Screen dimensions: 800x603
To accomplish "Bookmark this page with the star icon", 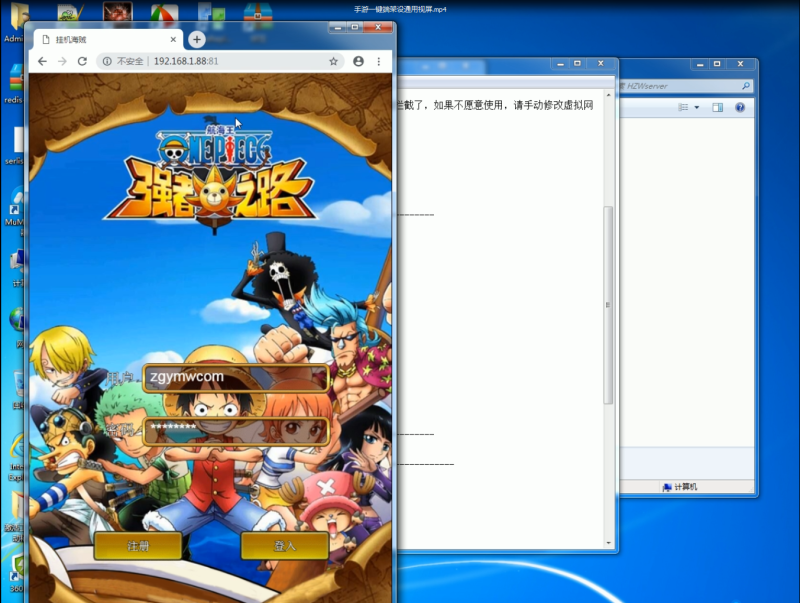I will (333, 61).
